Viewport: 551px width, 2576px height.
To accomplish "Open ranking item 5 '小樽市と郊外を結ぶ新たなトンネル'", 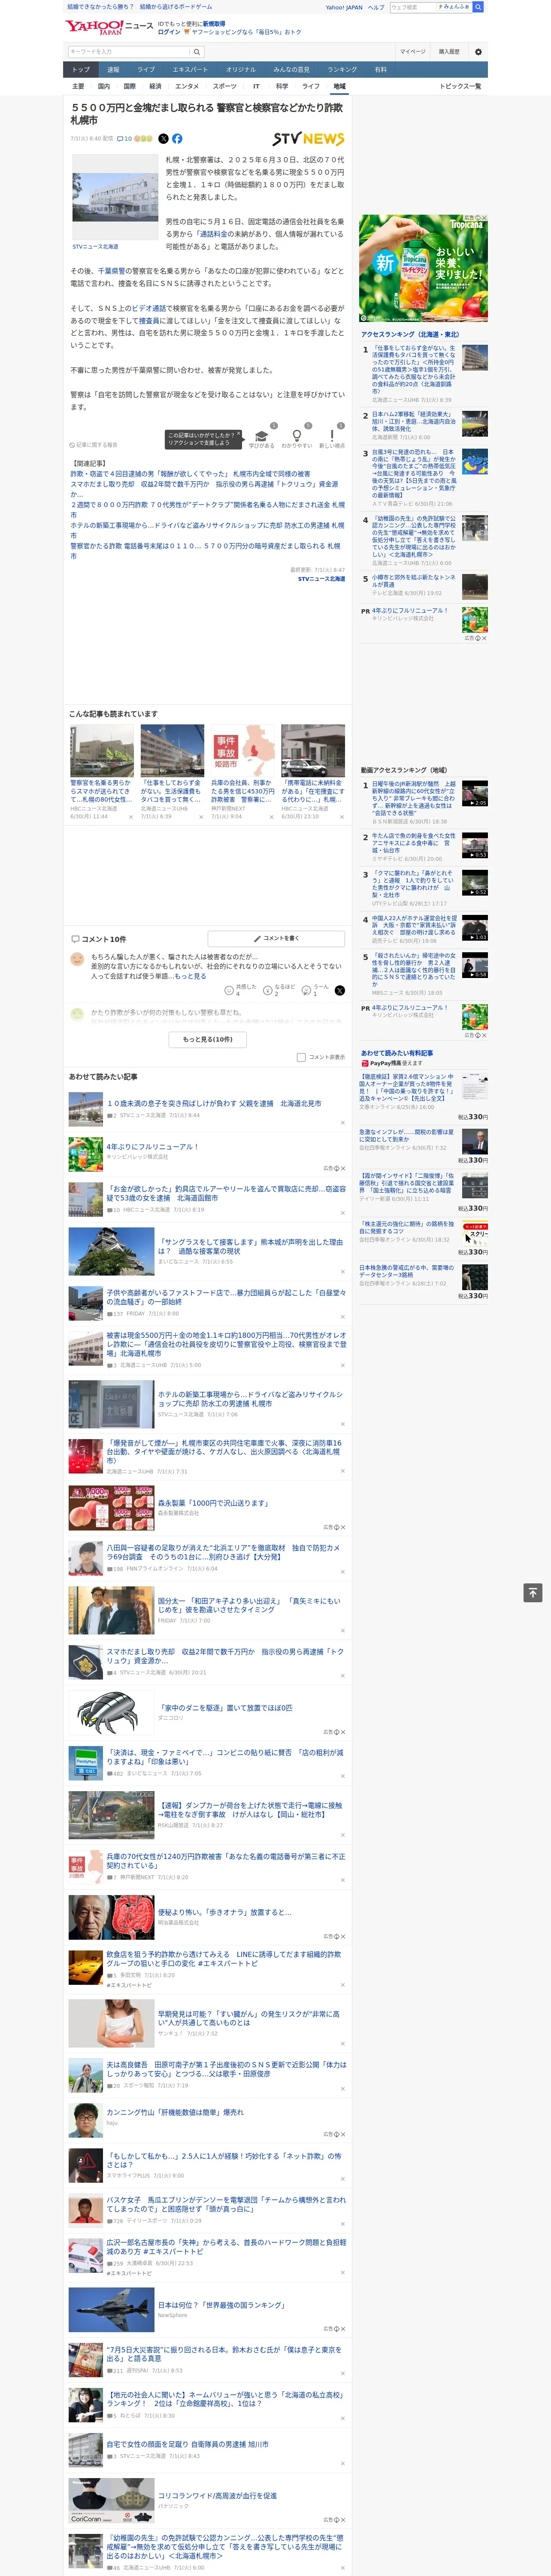I will coord(414,580).
